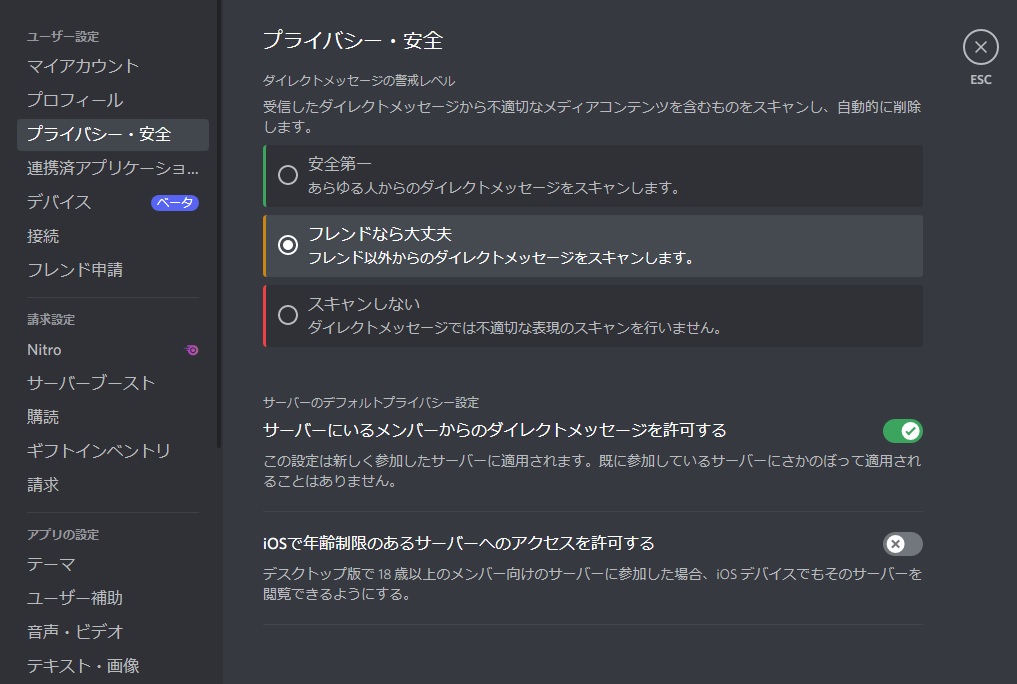Select the スキャンしない radio option
The height and width of the screenshot is (684, 1017).
[x=288, y=315]
